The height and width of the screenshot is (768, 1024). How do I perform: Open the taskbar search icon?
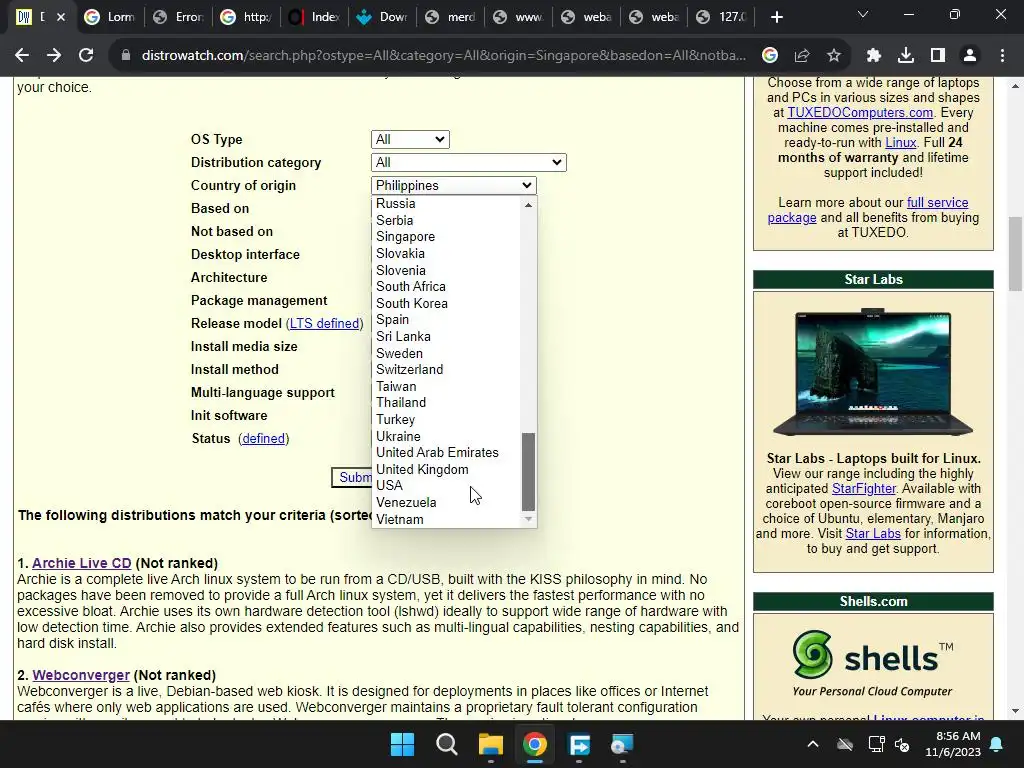click(447, 744)
